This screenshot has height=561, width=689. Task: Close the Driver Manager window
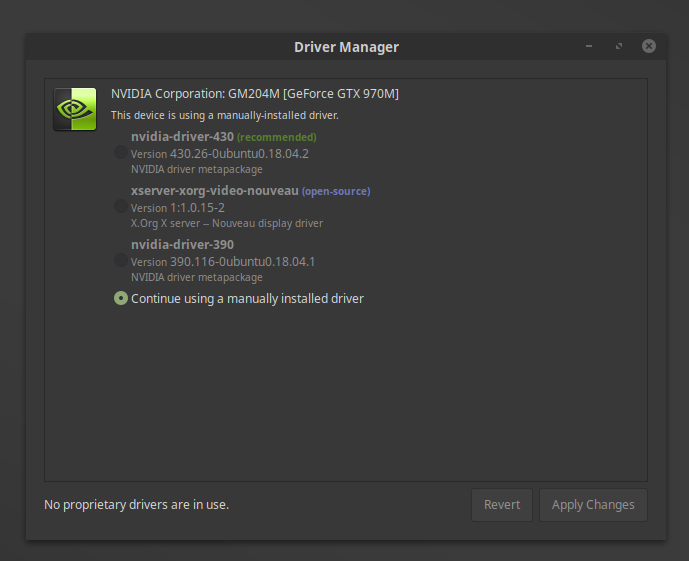click(649, 46)
